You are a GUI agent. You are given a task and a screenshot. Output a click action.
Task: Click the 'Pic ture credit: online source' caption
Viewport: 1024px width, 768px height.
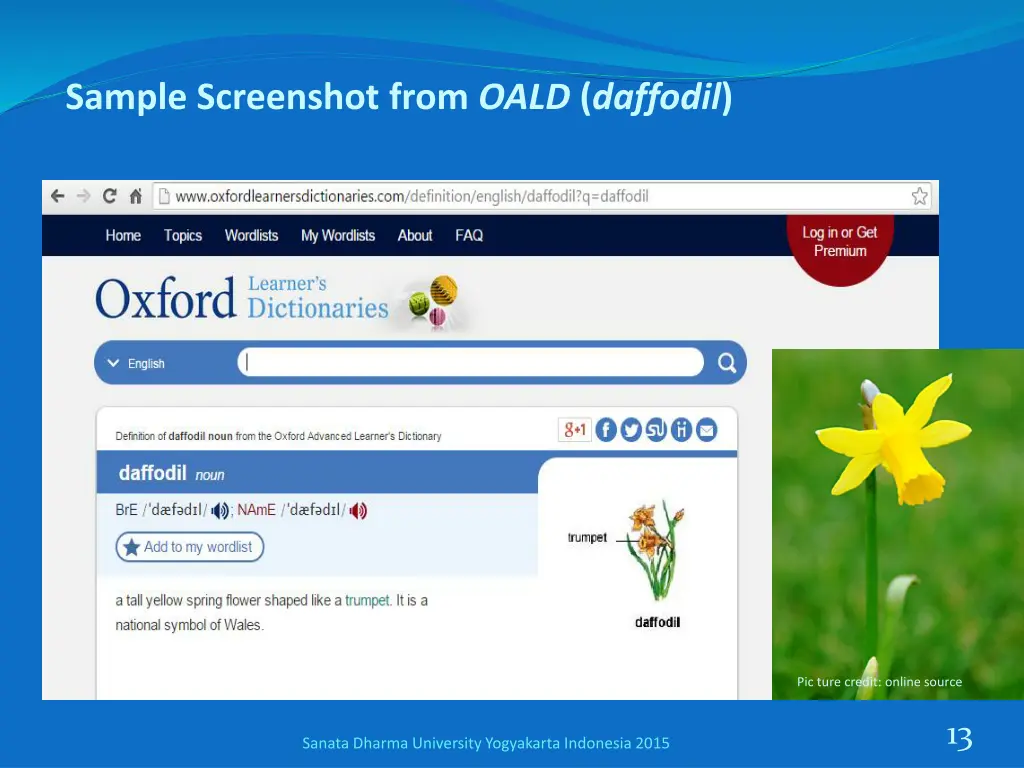coord(879,682)
